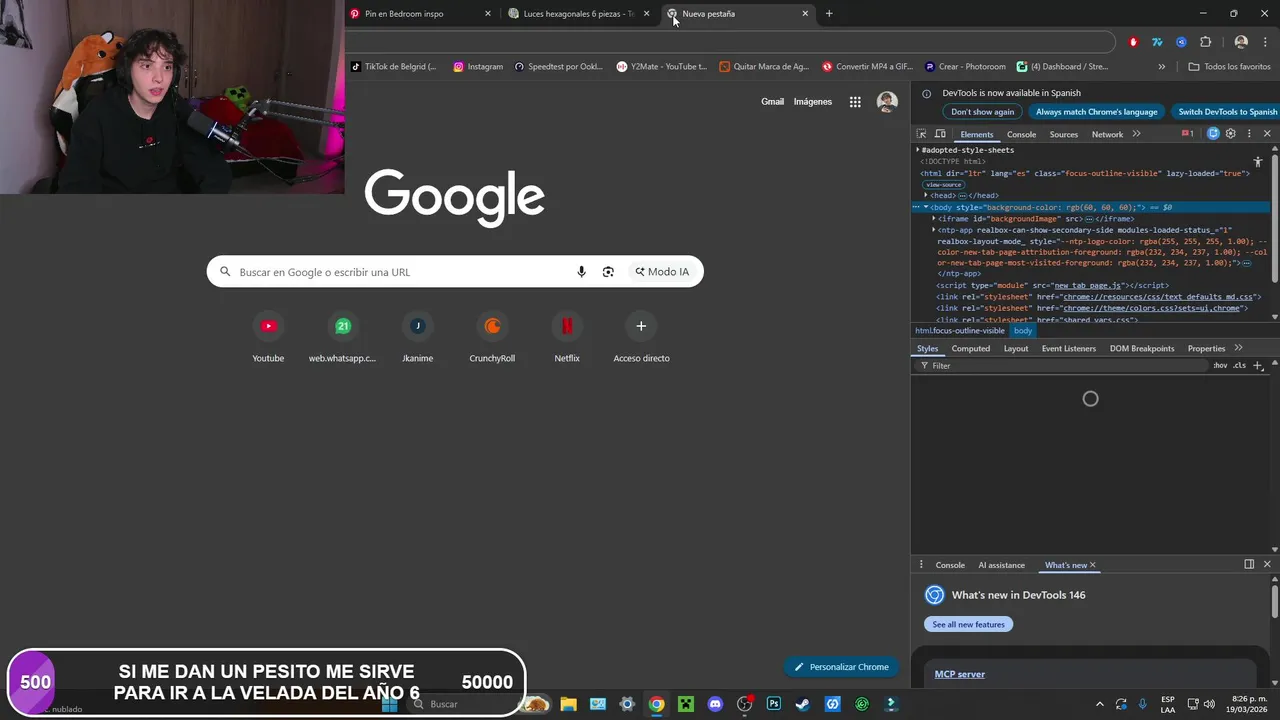Open the Event Listeners tab
1280x720 pixels.
pyautogui.click(x=1069, y=348)
